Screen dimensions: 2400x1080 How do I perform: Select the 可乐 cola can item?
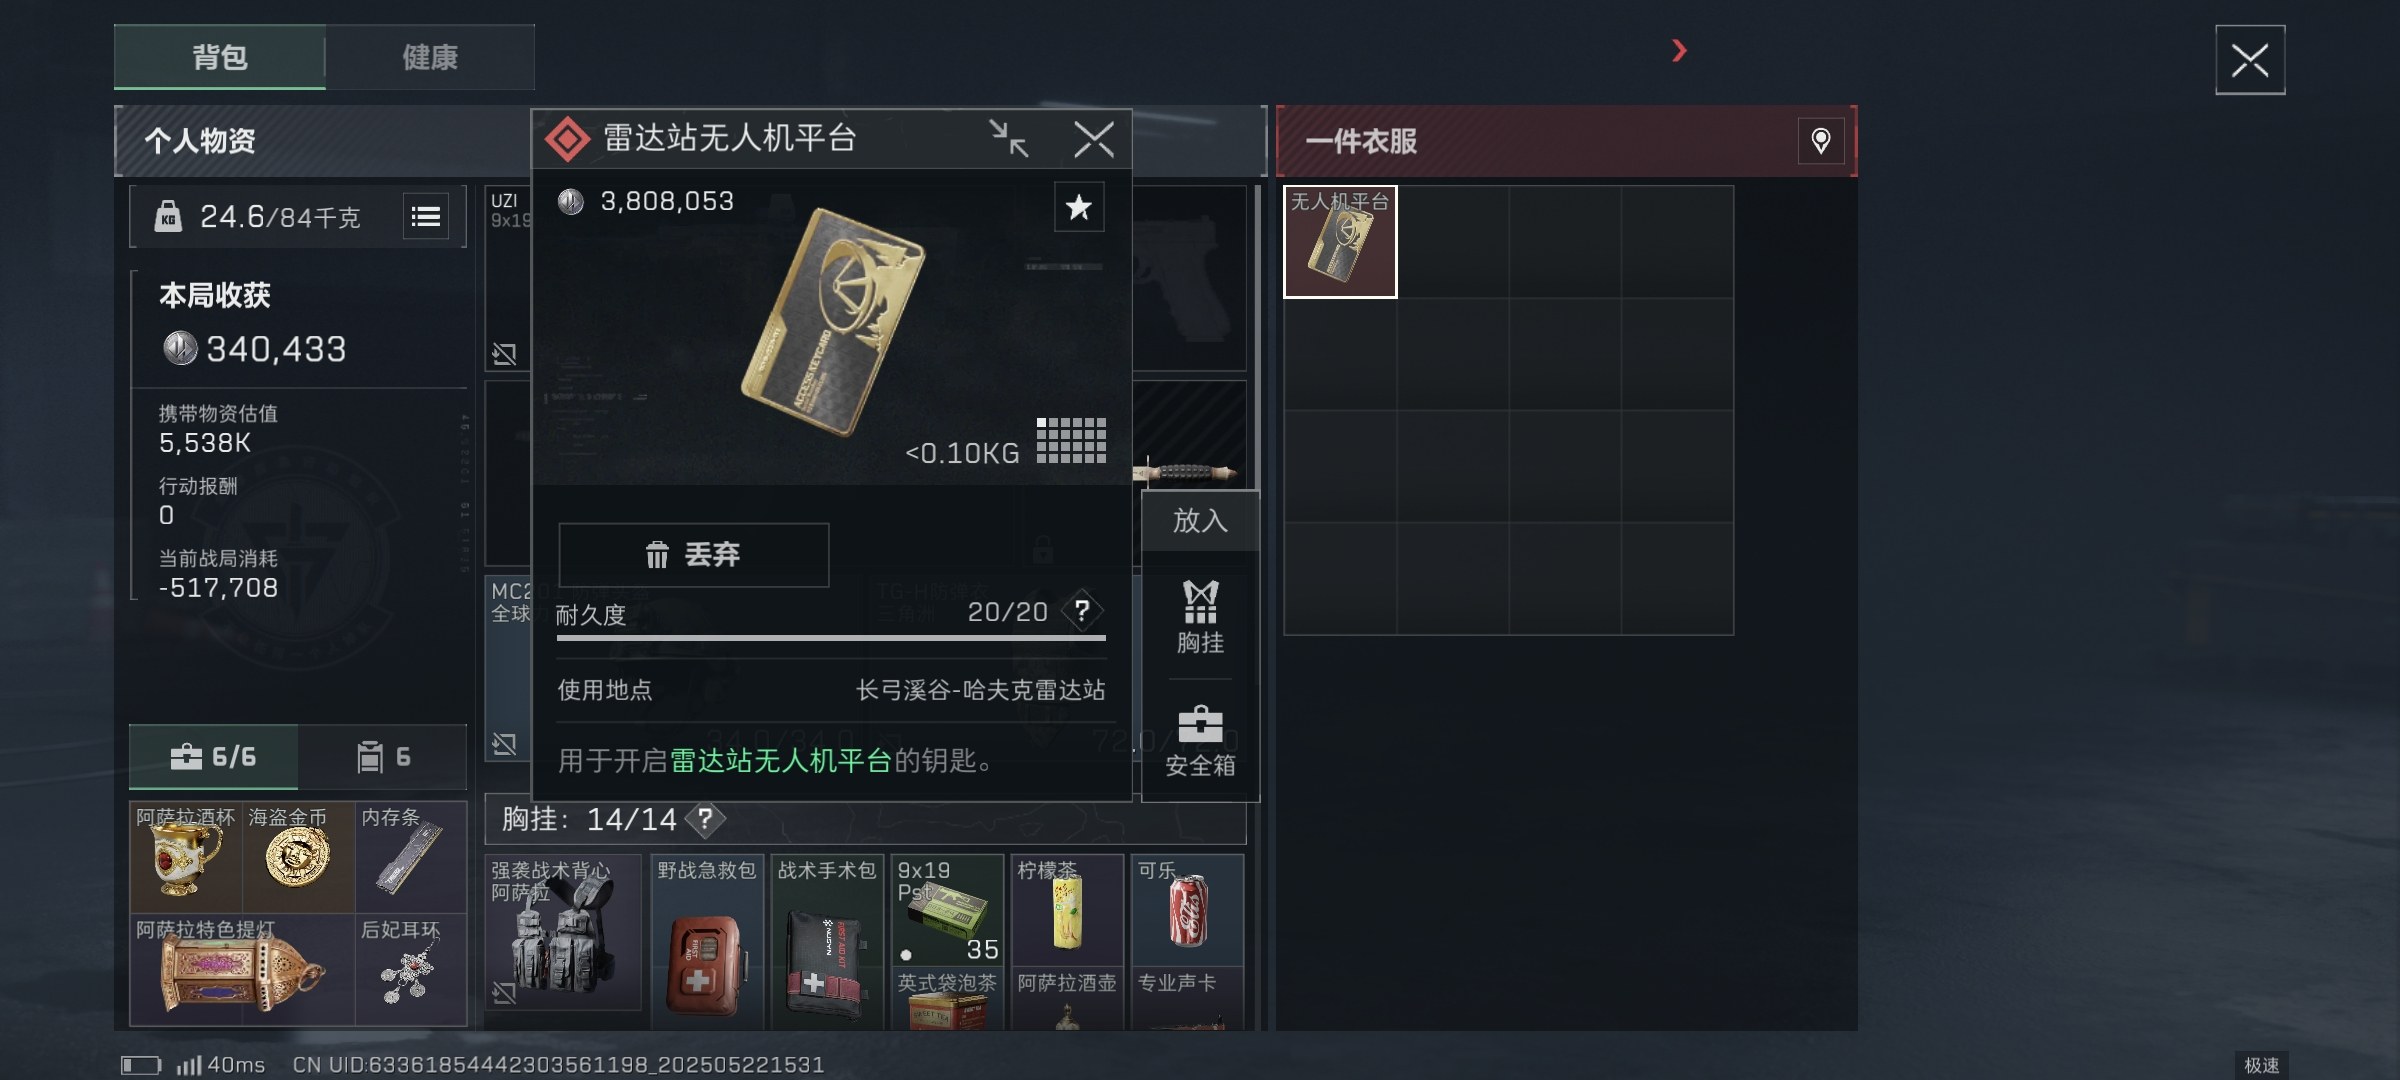(x=1187, y=909)
